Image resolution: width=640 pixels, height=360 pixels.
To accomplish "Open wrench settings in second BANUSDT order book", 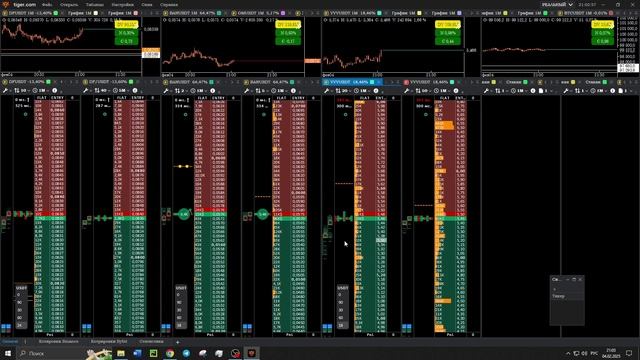I will 247,90.
